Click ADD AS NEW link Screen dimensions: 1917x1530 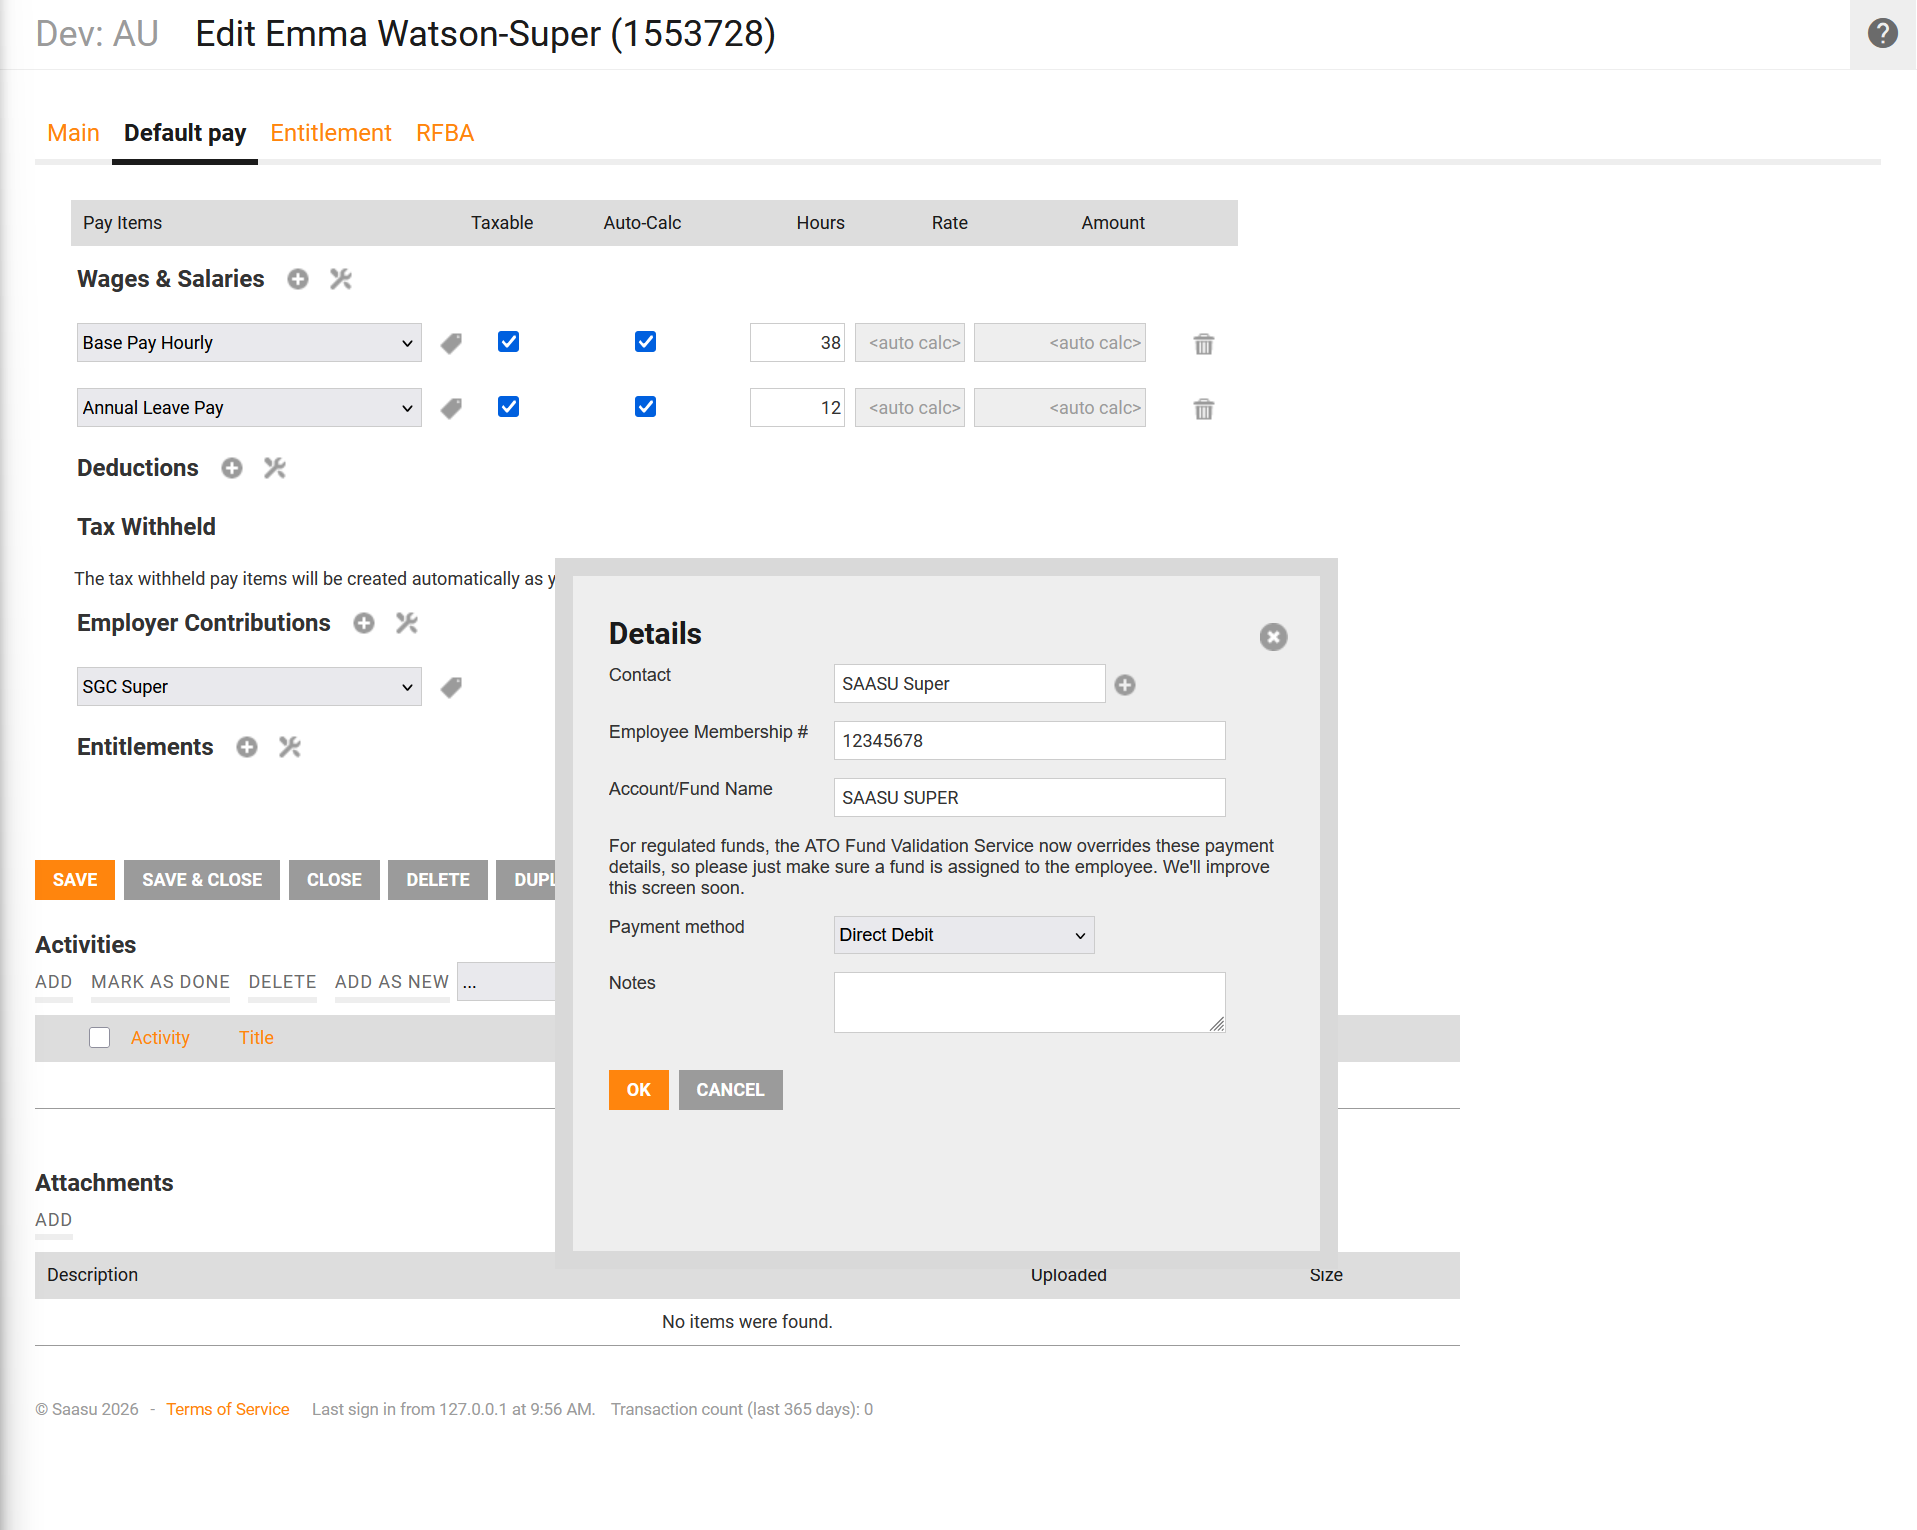tap(392, 983)
